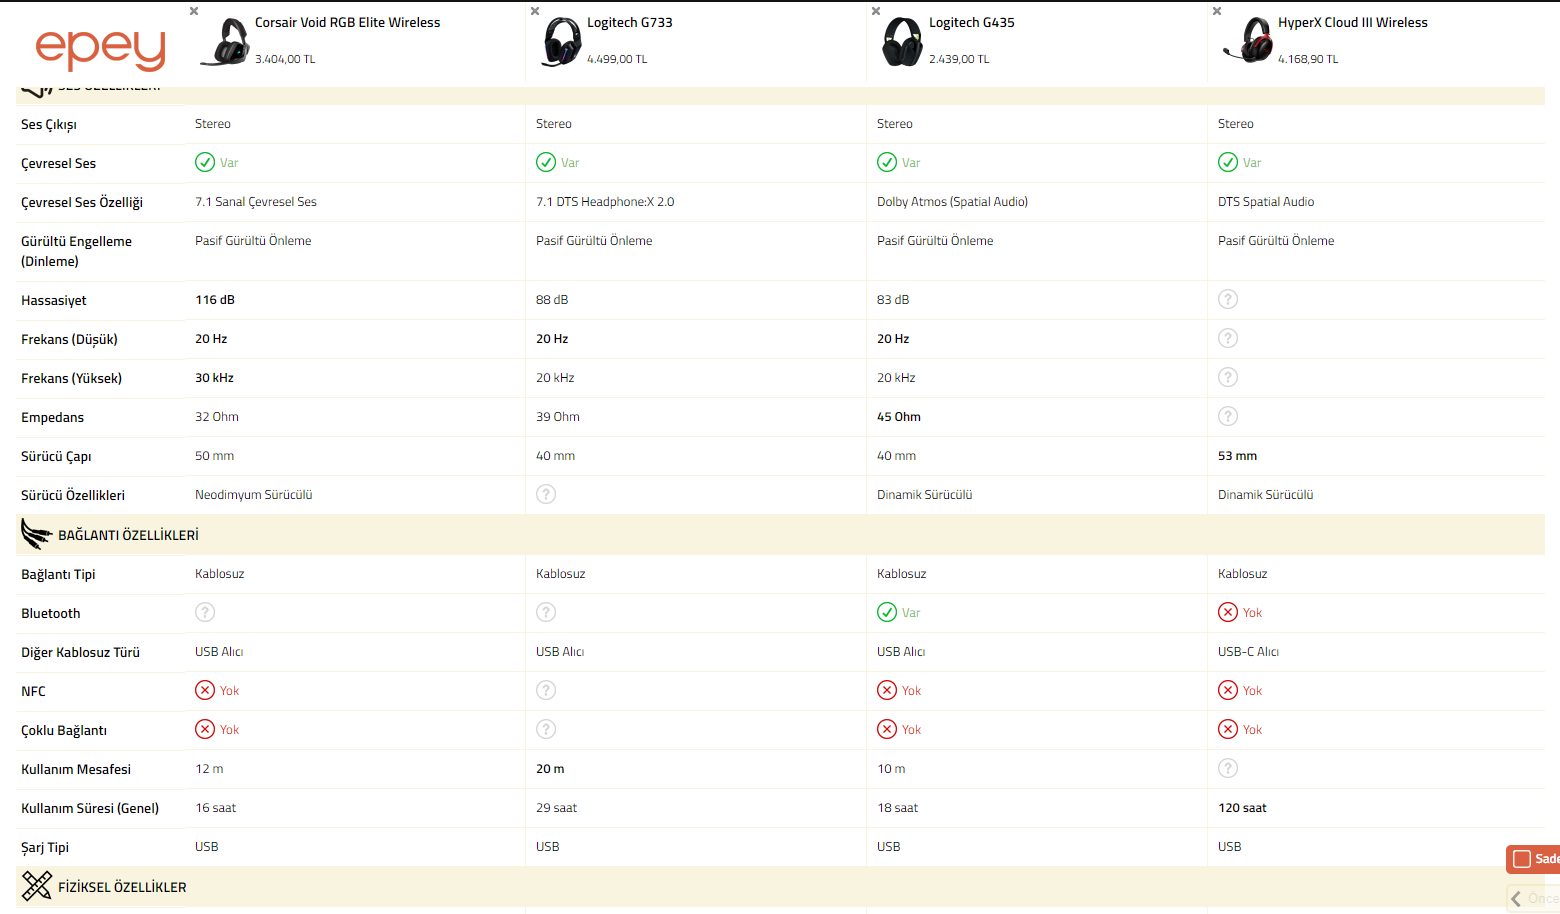
Task: Click the '7.1 Sanal Çevresel Ses' value
Action: click(x=256, y=202)
